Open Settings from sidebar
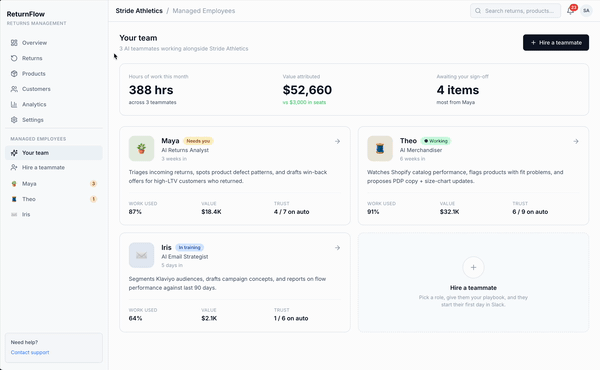Viewport: 600px width, 370px height. tap(54, 120)
